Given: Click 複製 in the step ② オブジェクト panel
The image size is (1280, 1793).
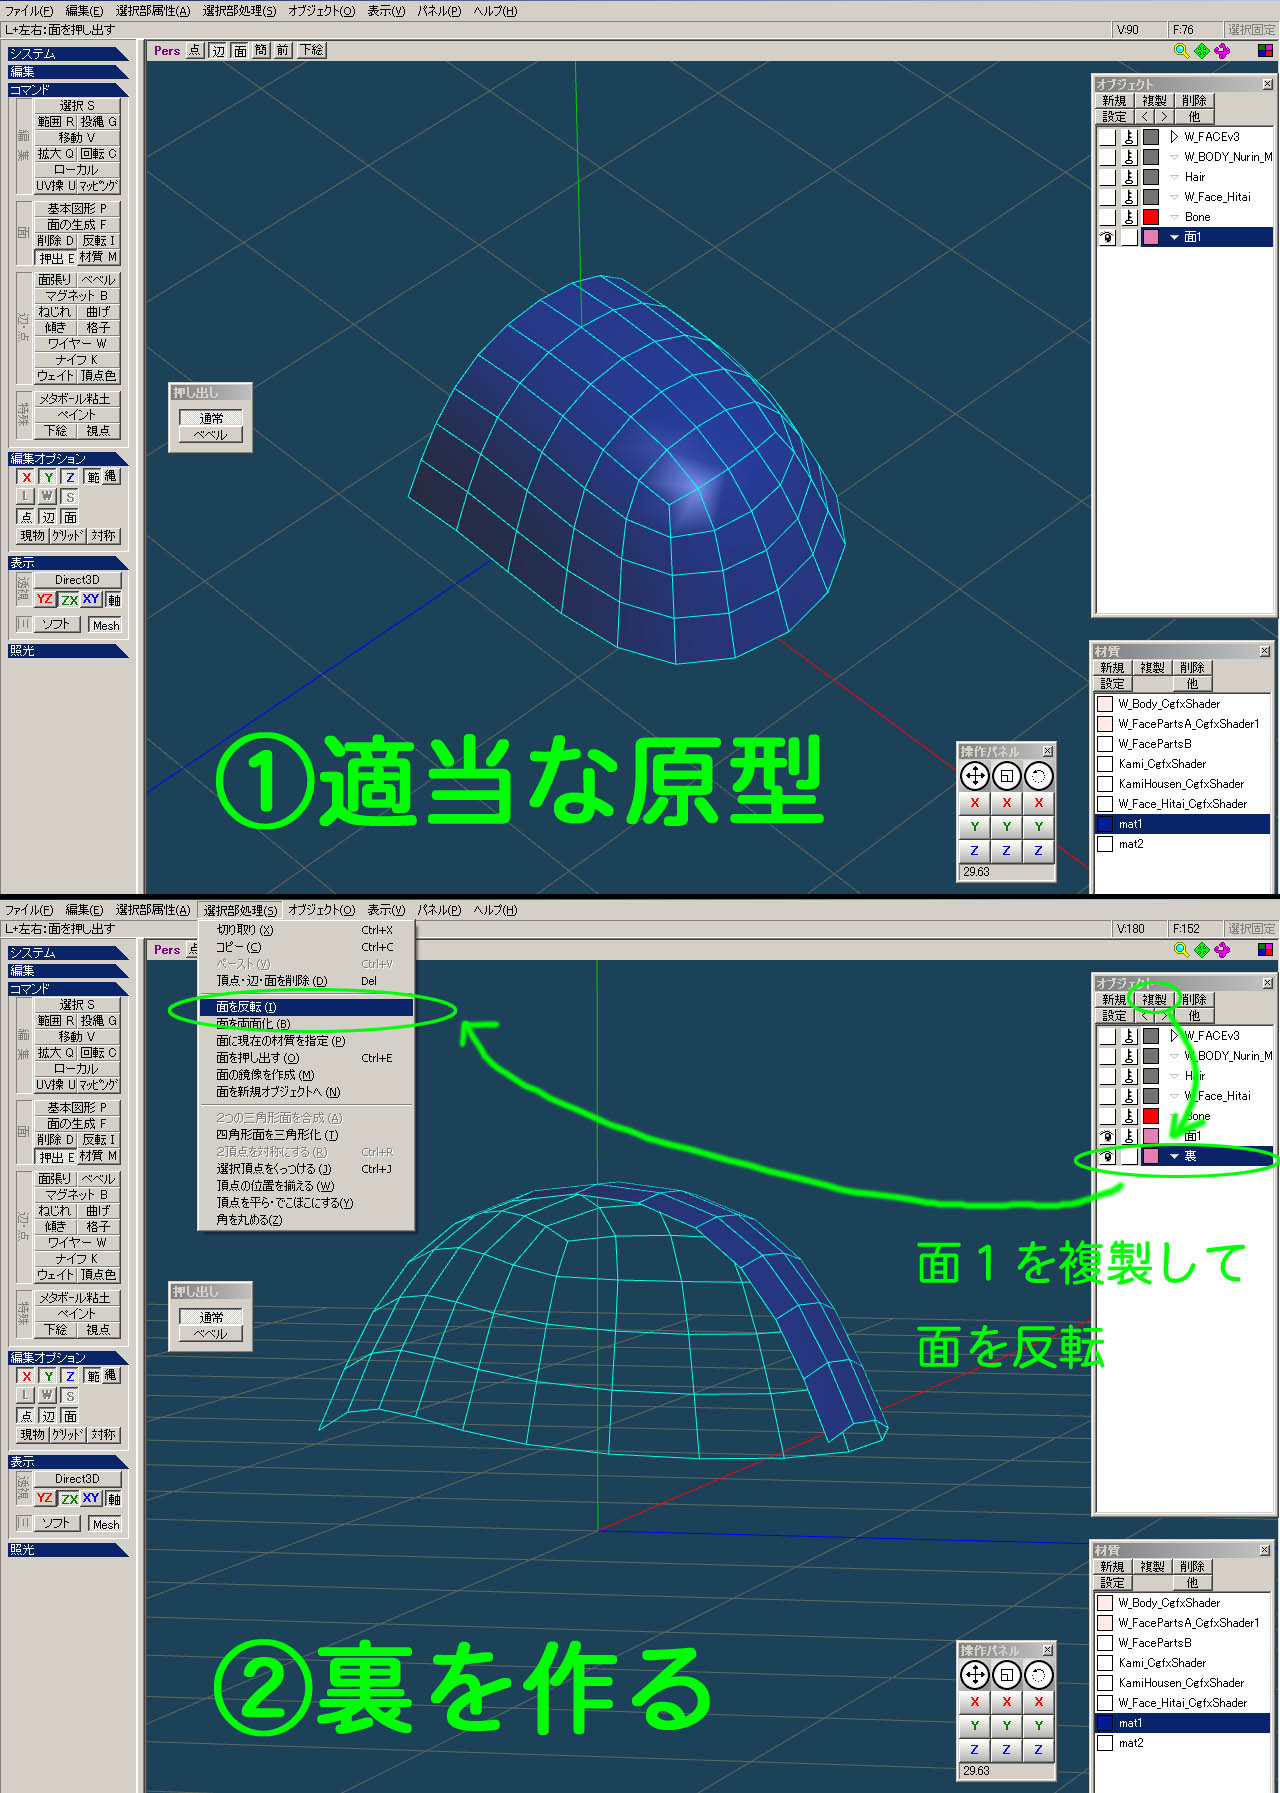Looking at the screenshot, I should pos(1154,999).
